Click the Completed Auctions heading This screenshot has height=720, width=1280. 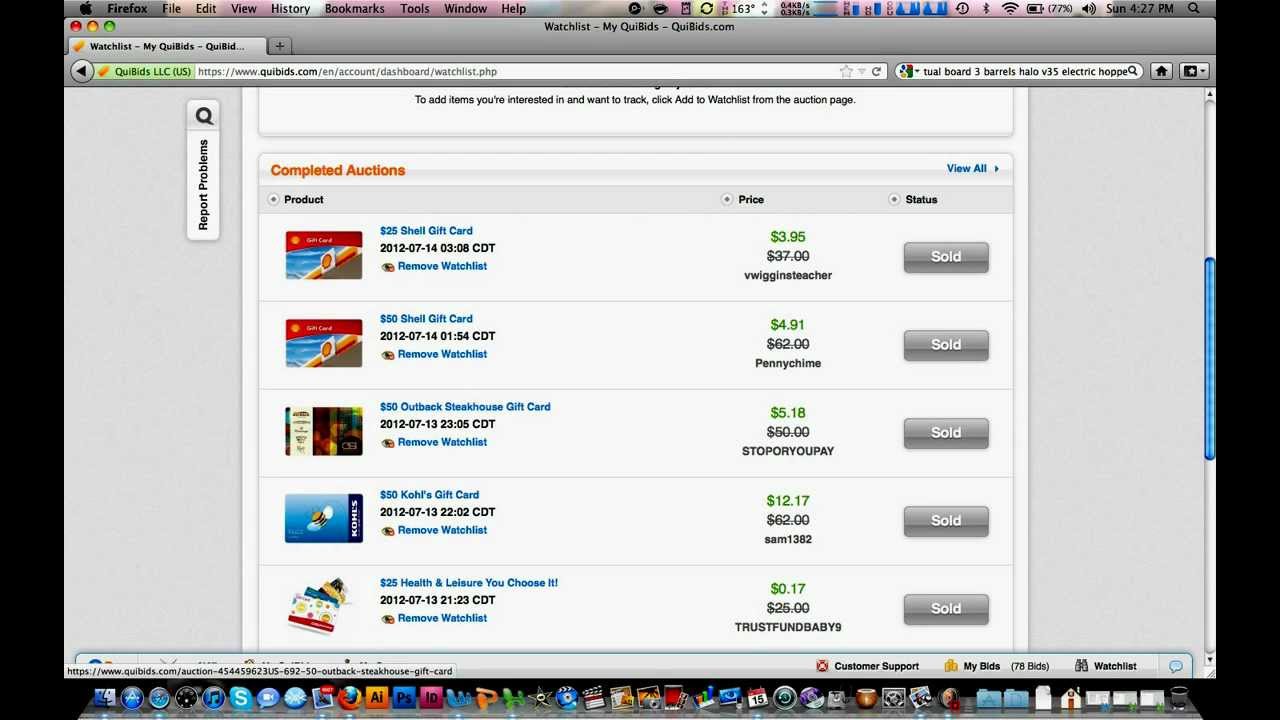pyautogui.click(x=338, y=170)
